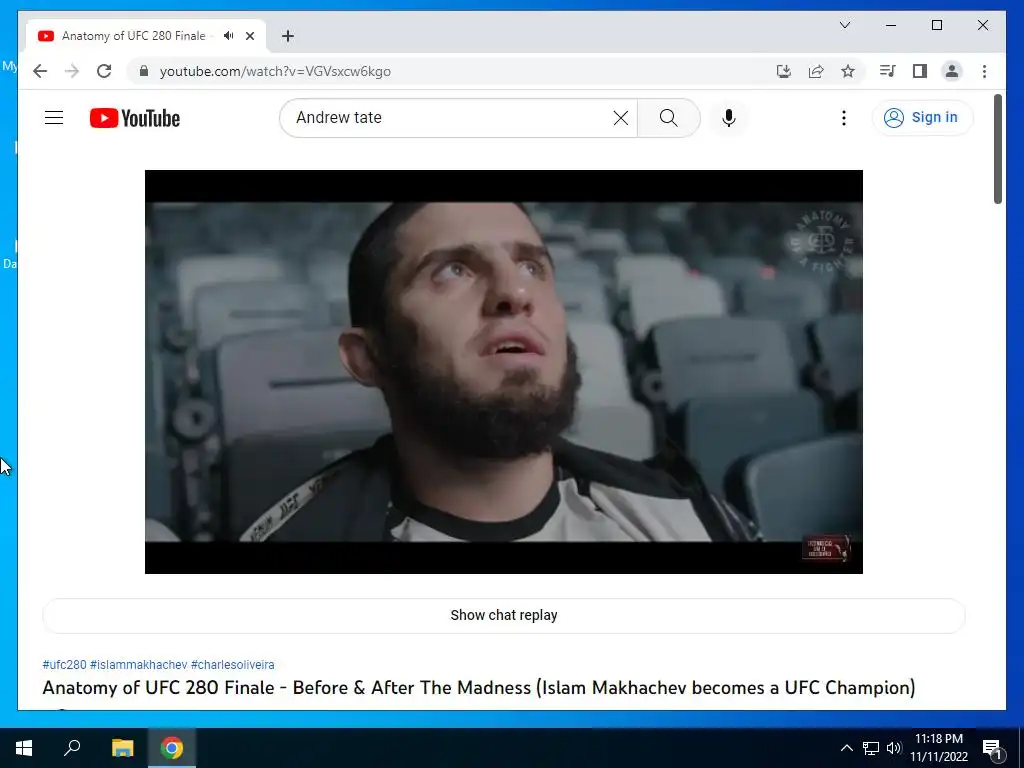Open the Chrome side panel
This screenshot has width=1024, height=768.
click(x=920, y=71)
